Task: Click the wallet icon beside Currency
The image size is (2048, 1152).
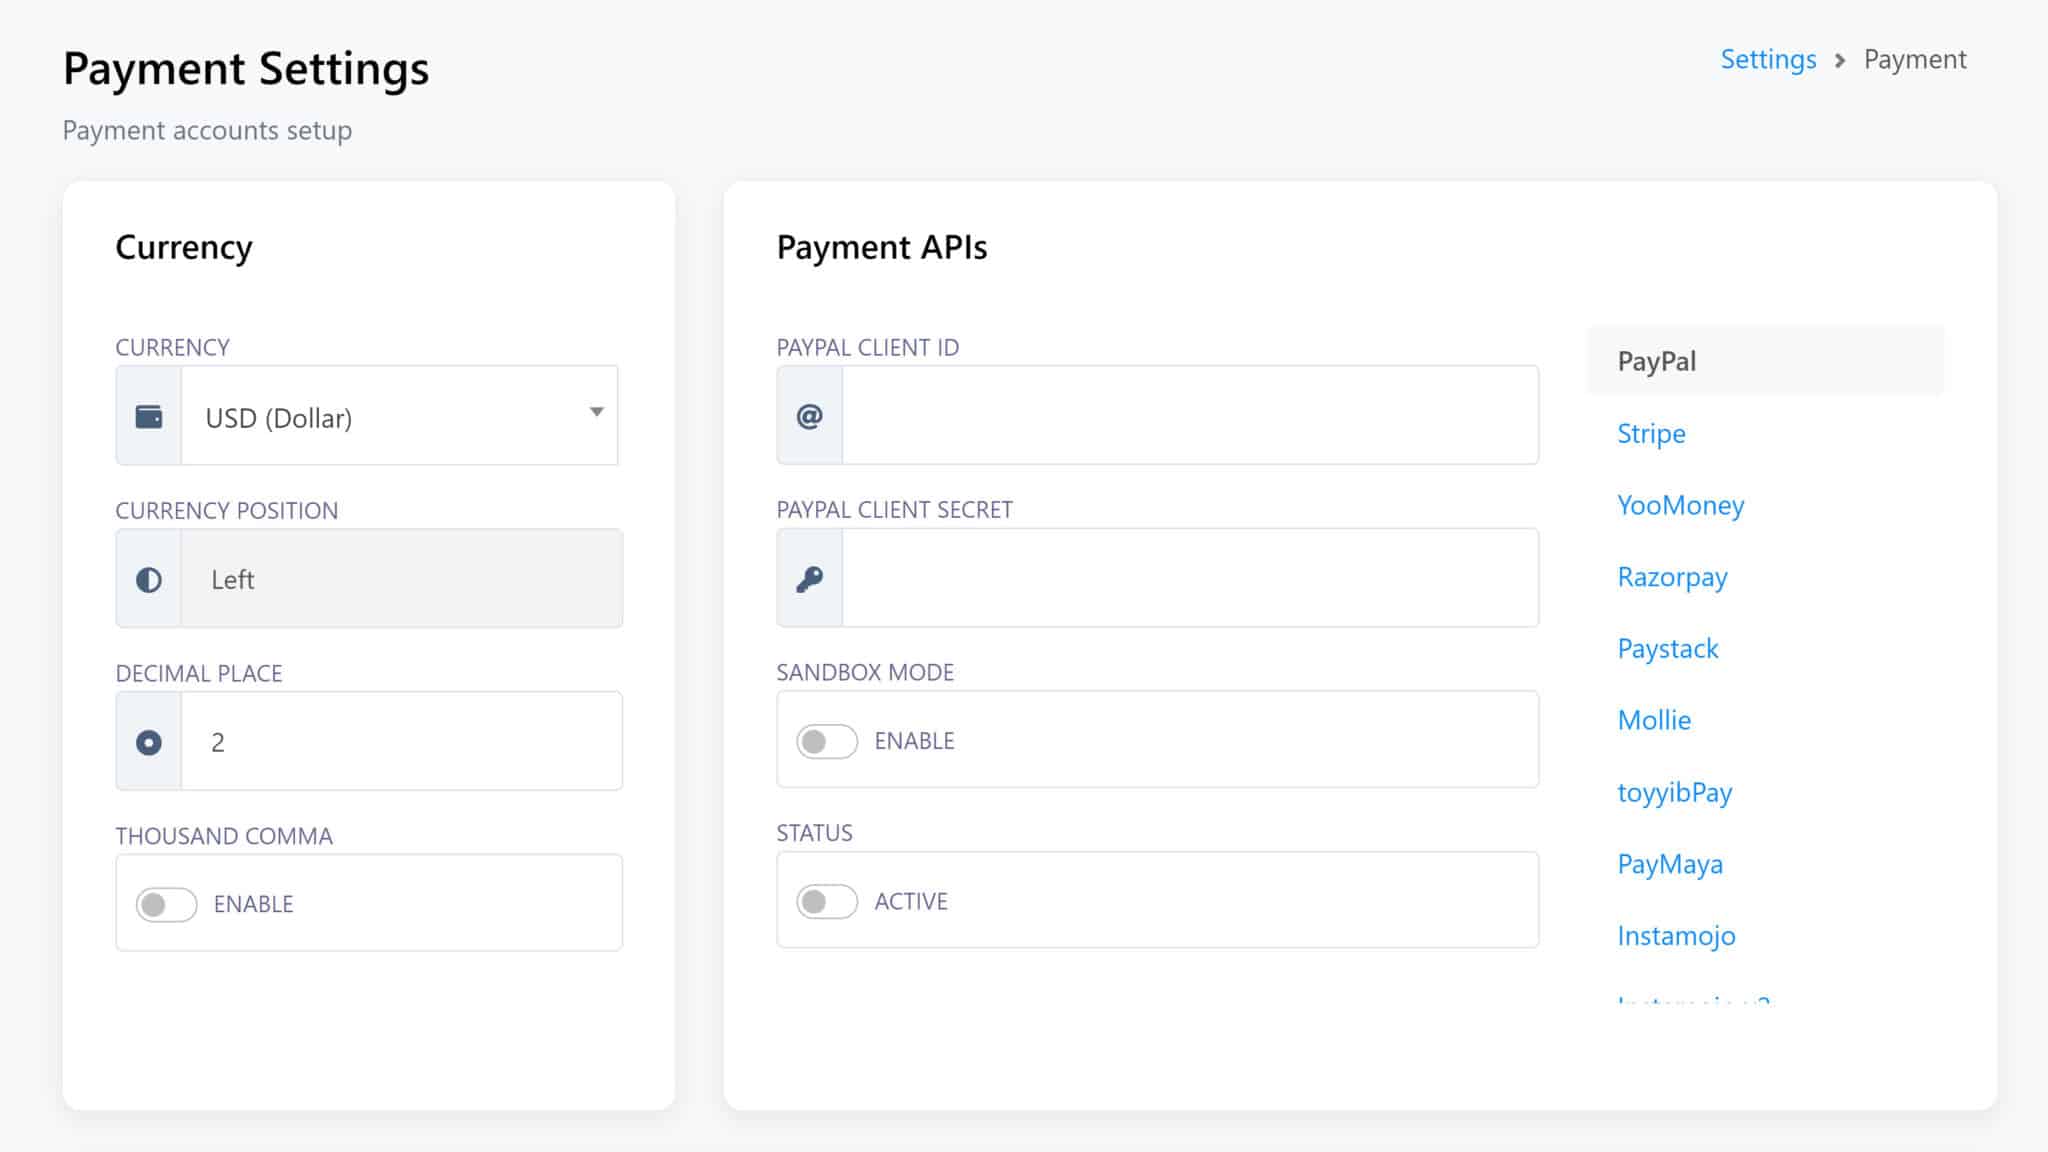Action: [x=149, y=416]
